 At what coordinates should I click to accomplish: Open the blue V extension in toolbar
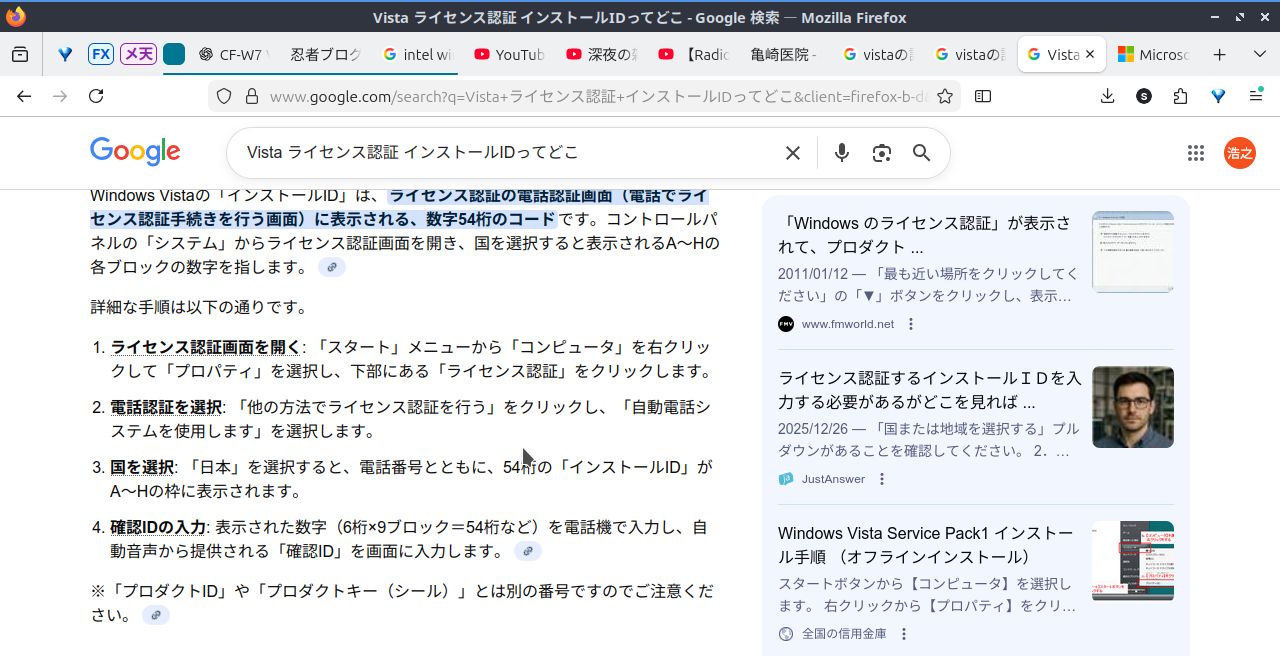tap(1218, 96)
